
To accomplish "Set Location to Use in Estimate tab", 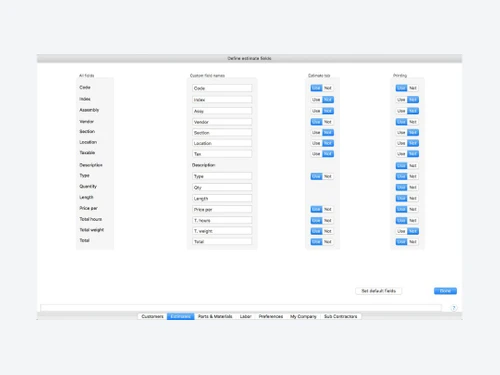I will tap(316, 143).
